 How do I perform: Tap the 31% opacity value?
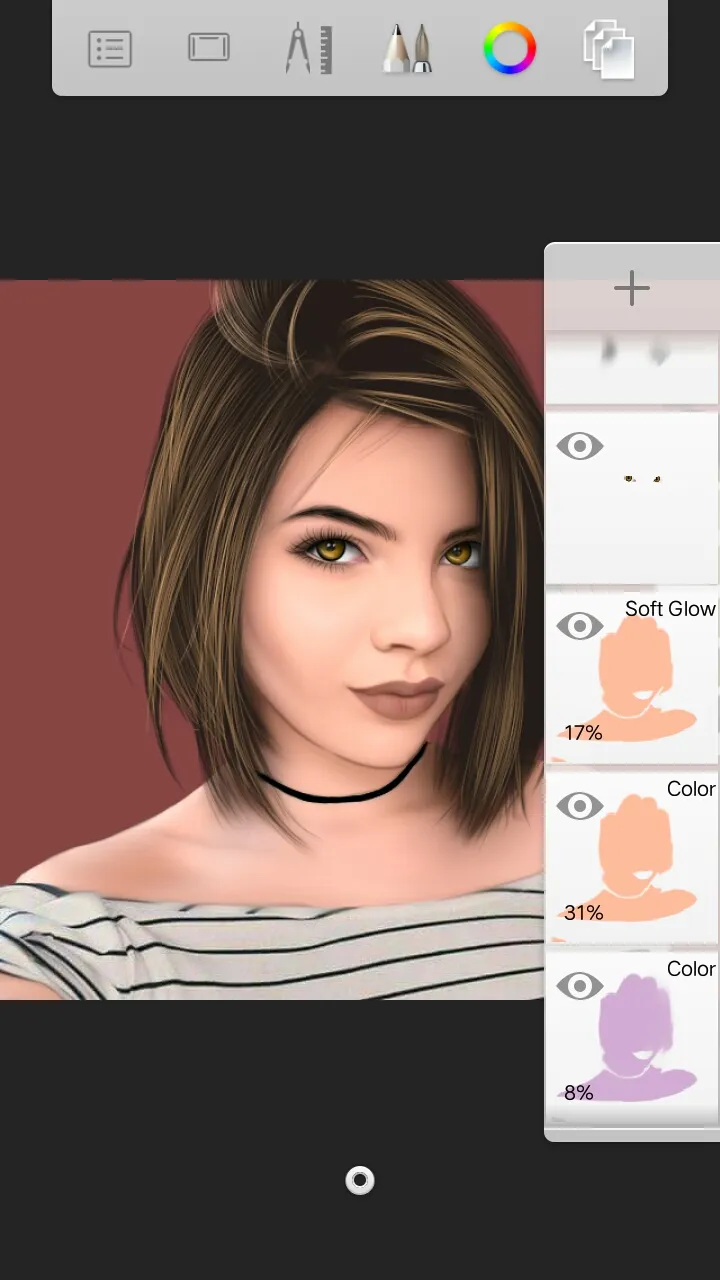583,913
